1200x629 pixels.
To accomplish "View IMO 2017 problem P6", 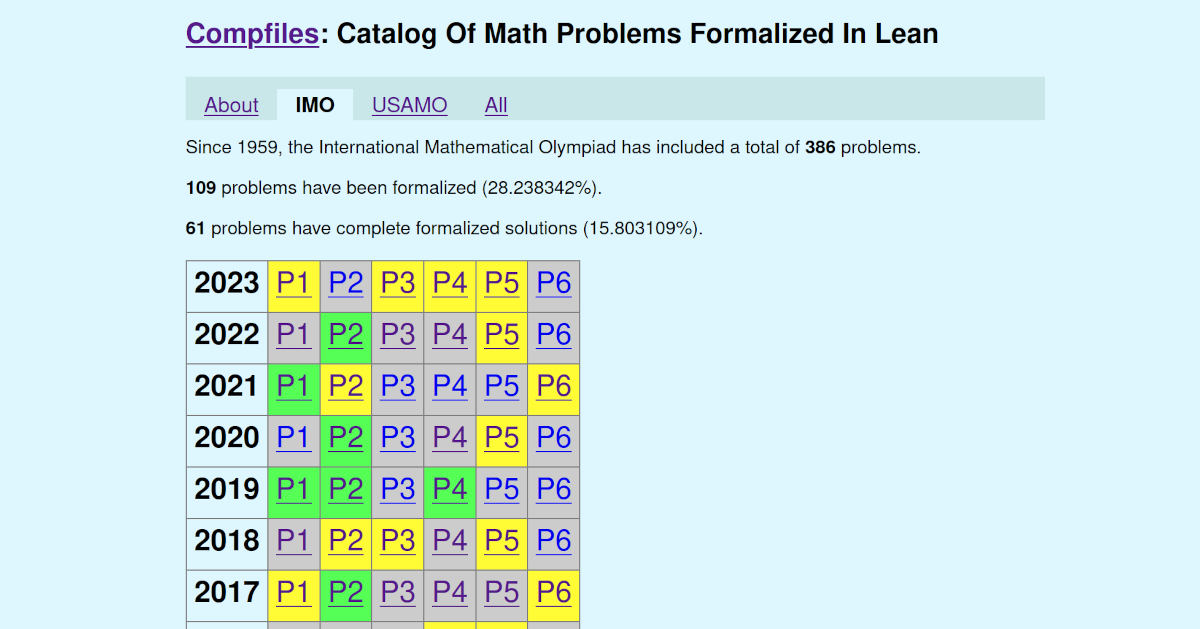I will coord(554,593).
